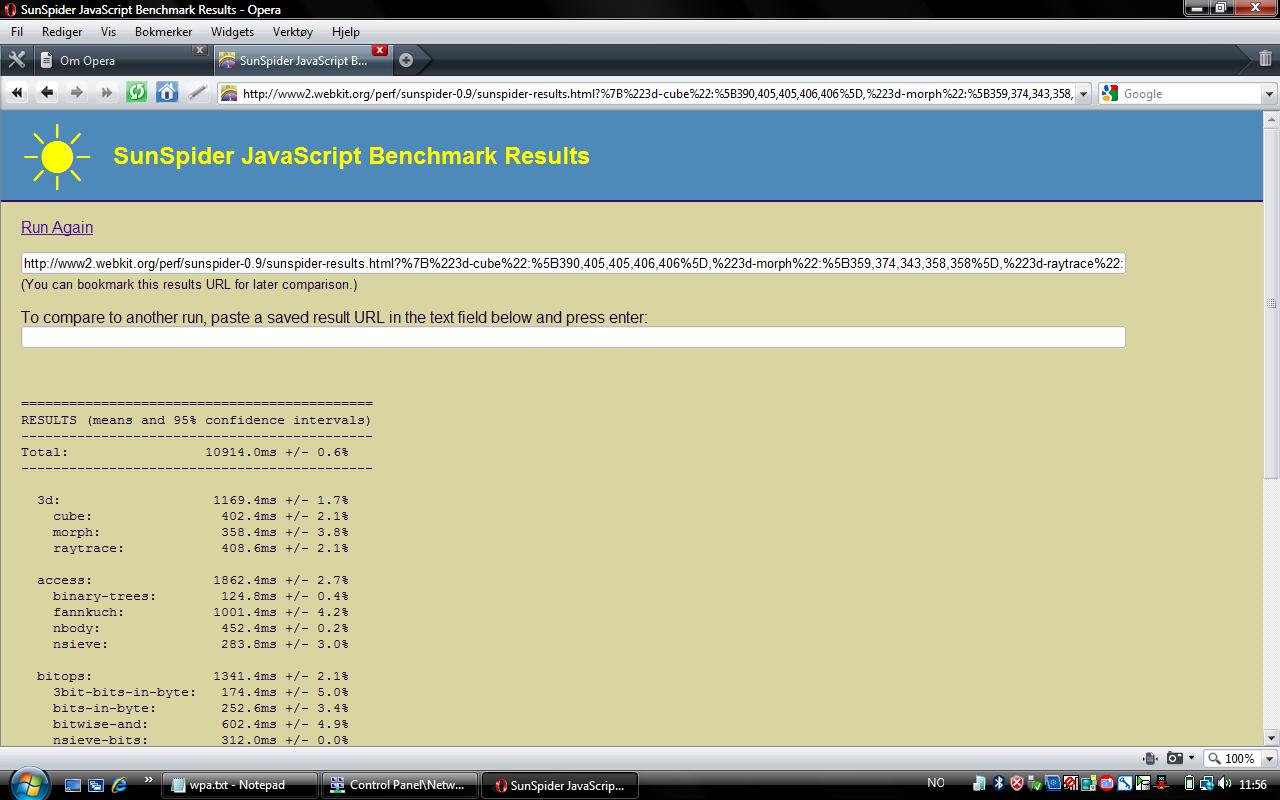This screenshot has height=800, width=1280.
Task: Open the red security shield tray icon
Action: click(1016, 784)
